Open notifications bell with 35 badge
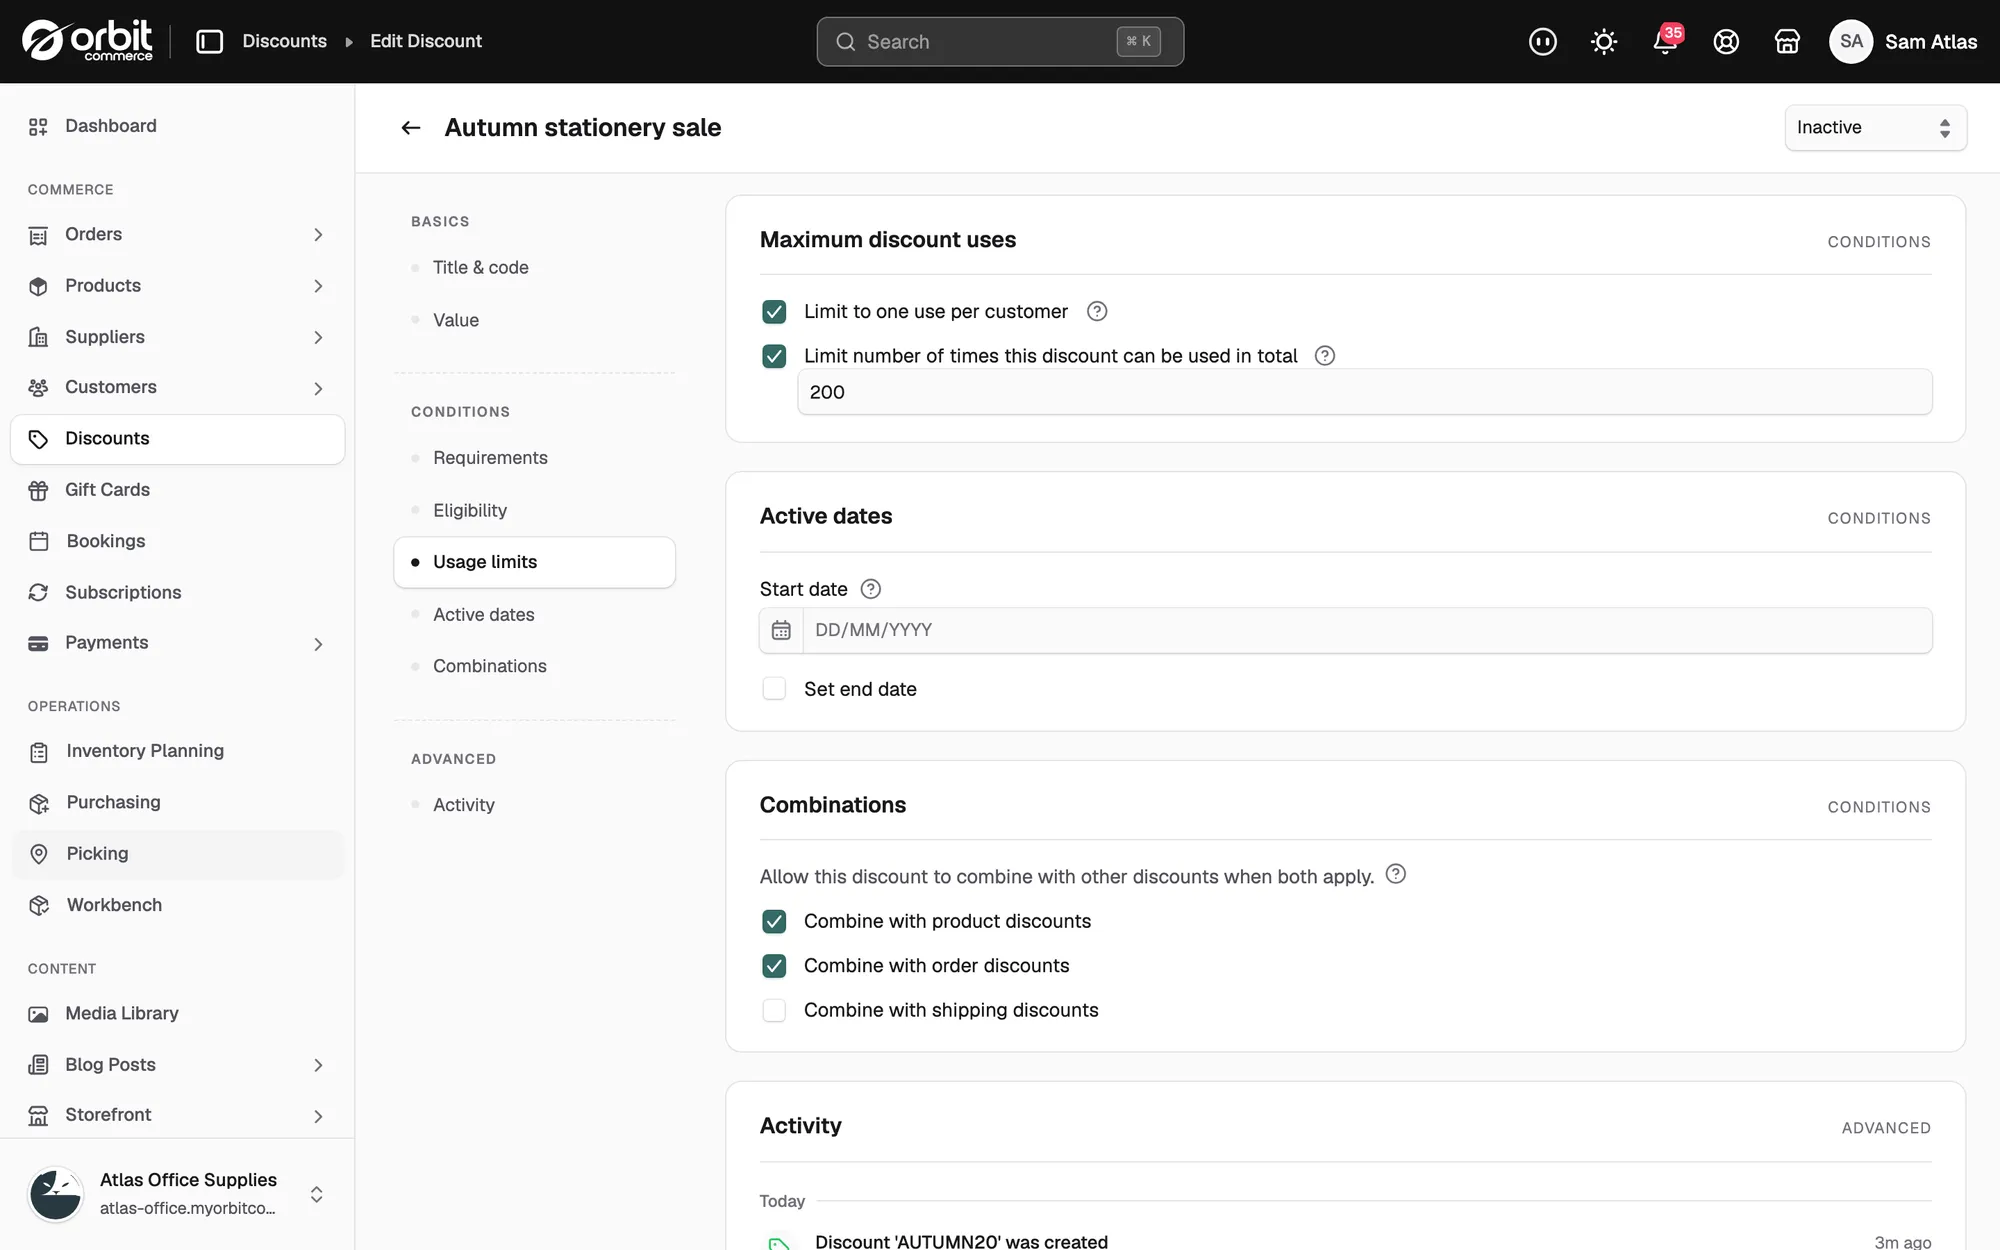The height and width of the screenshot is (1250, 2000). [x=1666, y=41]
